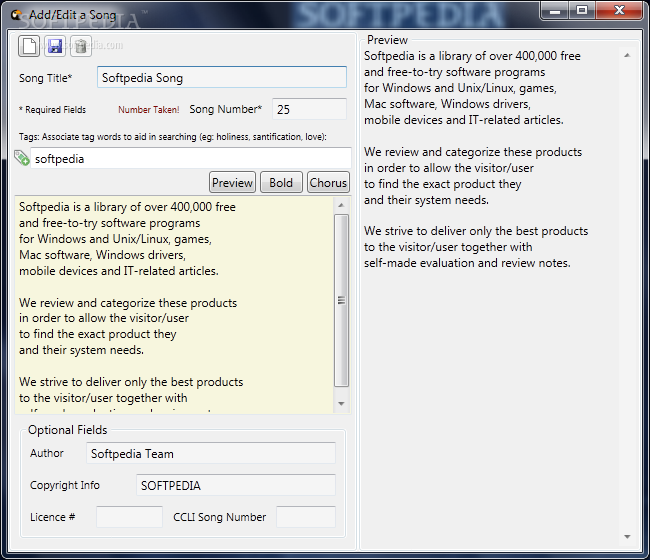Click Preview pane scroll down arrow
This screenshot has width=650, height=560.
click(x=627, y=537)
